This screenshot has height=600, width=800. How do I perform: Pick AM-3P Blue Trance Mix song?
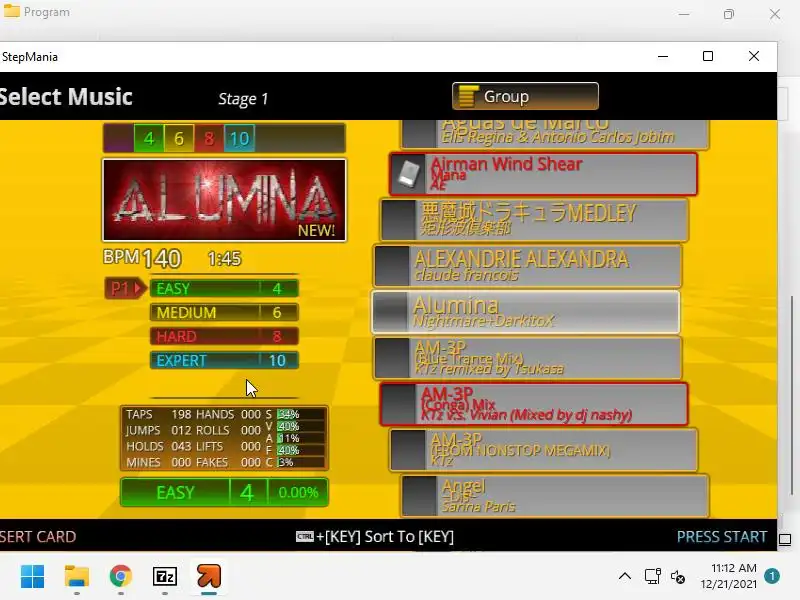point(528,358)
